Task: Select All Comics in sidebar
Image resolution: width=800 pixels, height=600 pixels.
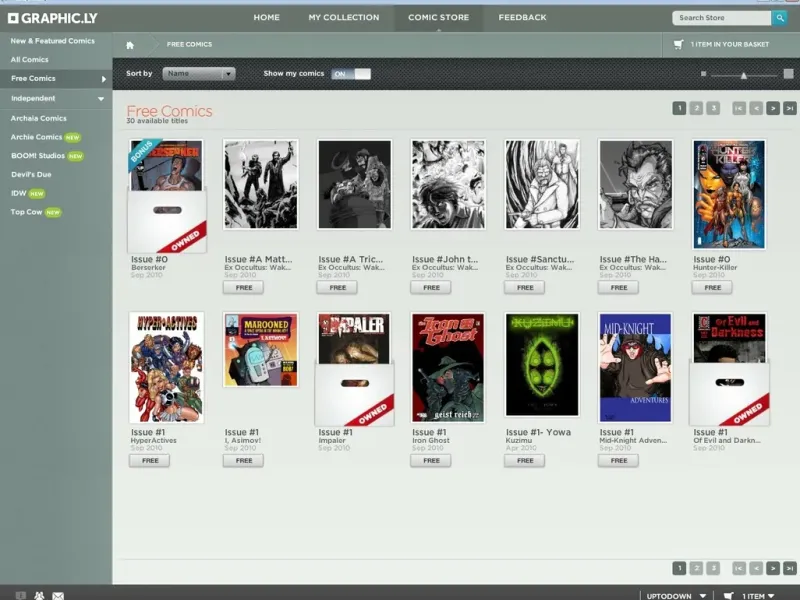Action: (30, 60)
